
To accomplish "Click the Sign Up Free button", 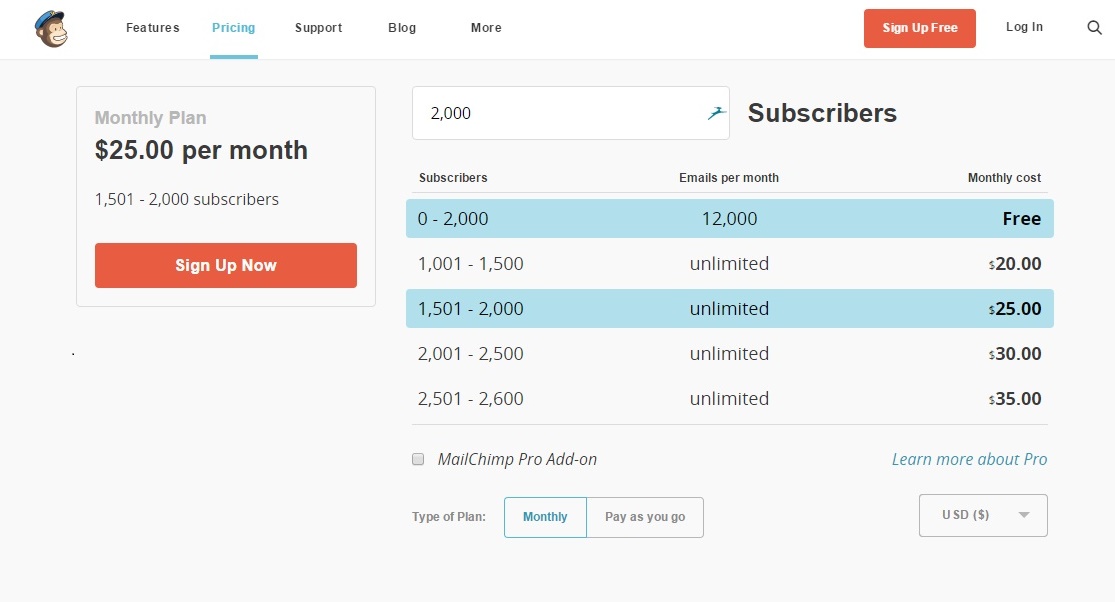I will point(919,28).
